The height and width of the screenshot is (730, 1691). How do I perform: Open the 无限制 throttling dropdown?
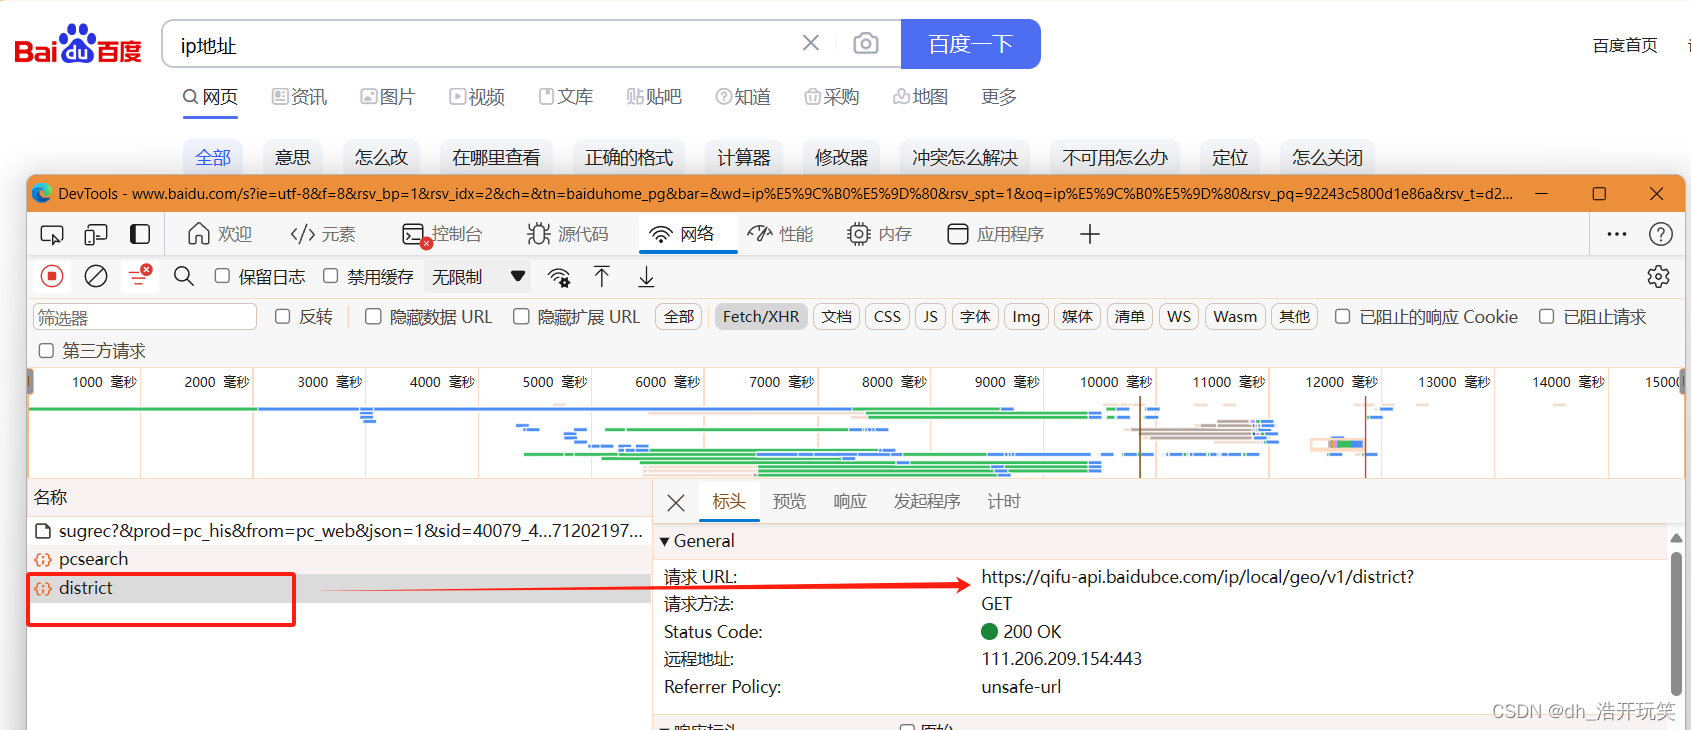tap(479, 277)
